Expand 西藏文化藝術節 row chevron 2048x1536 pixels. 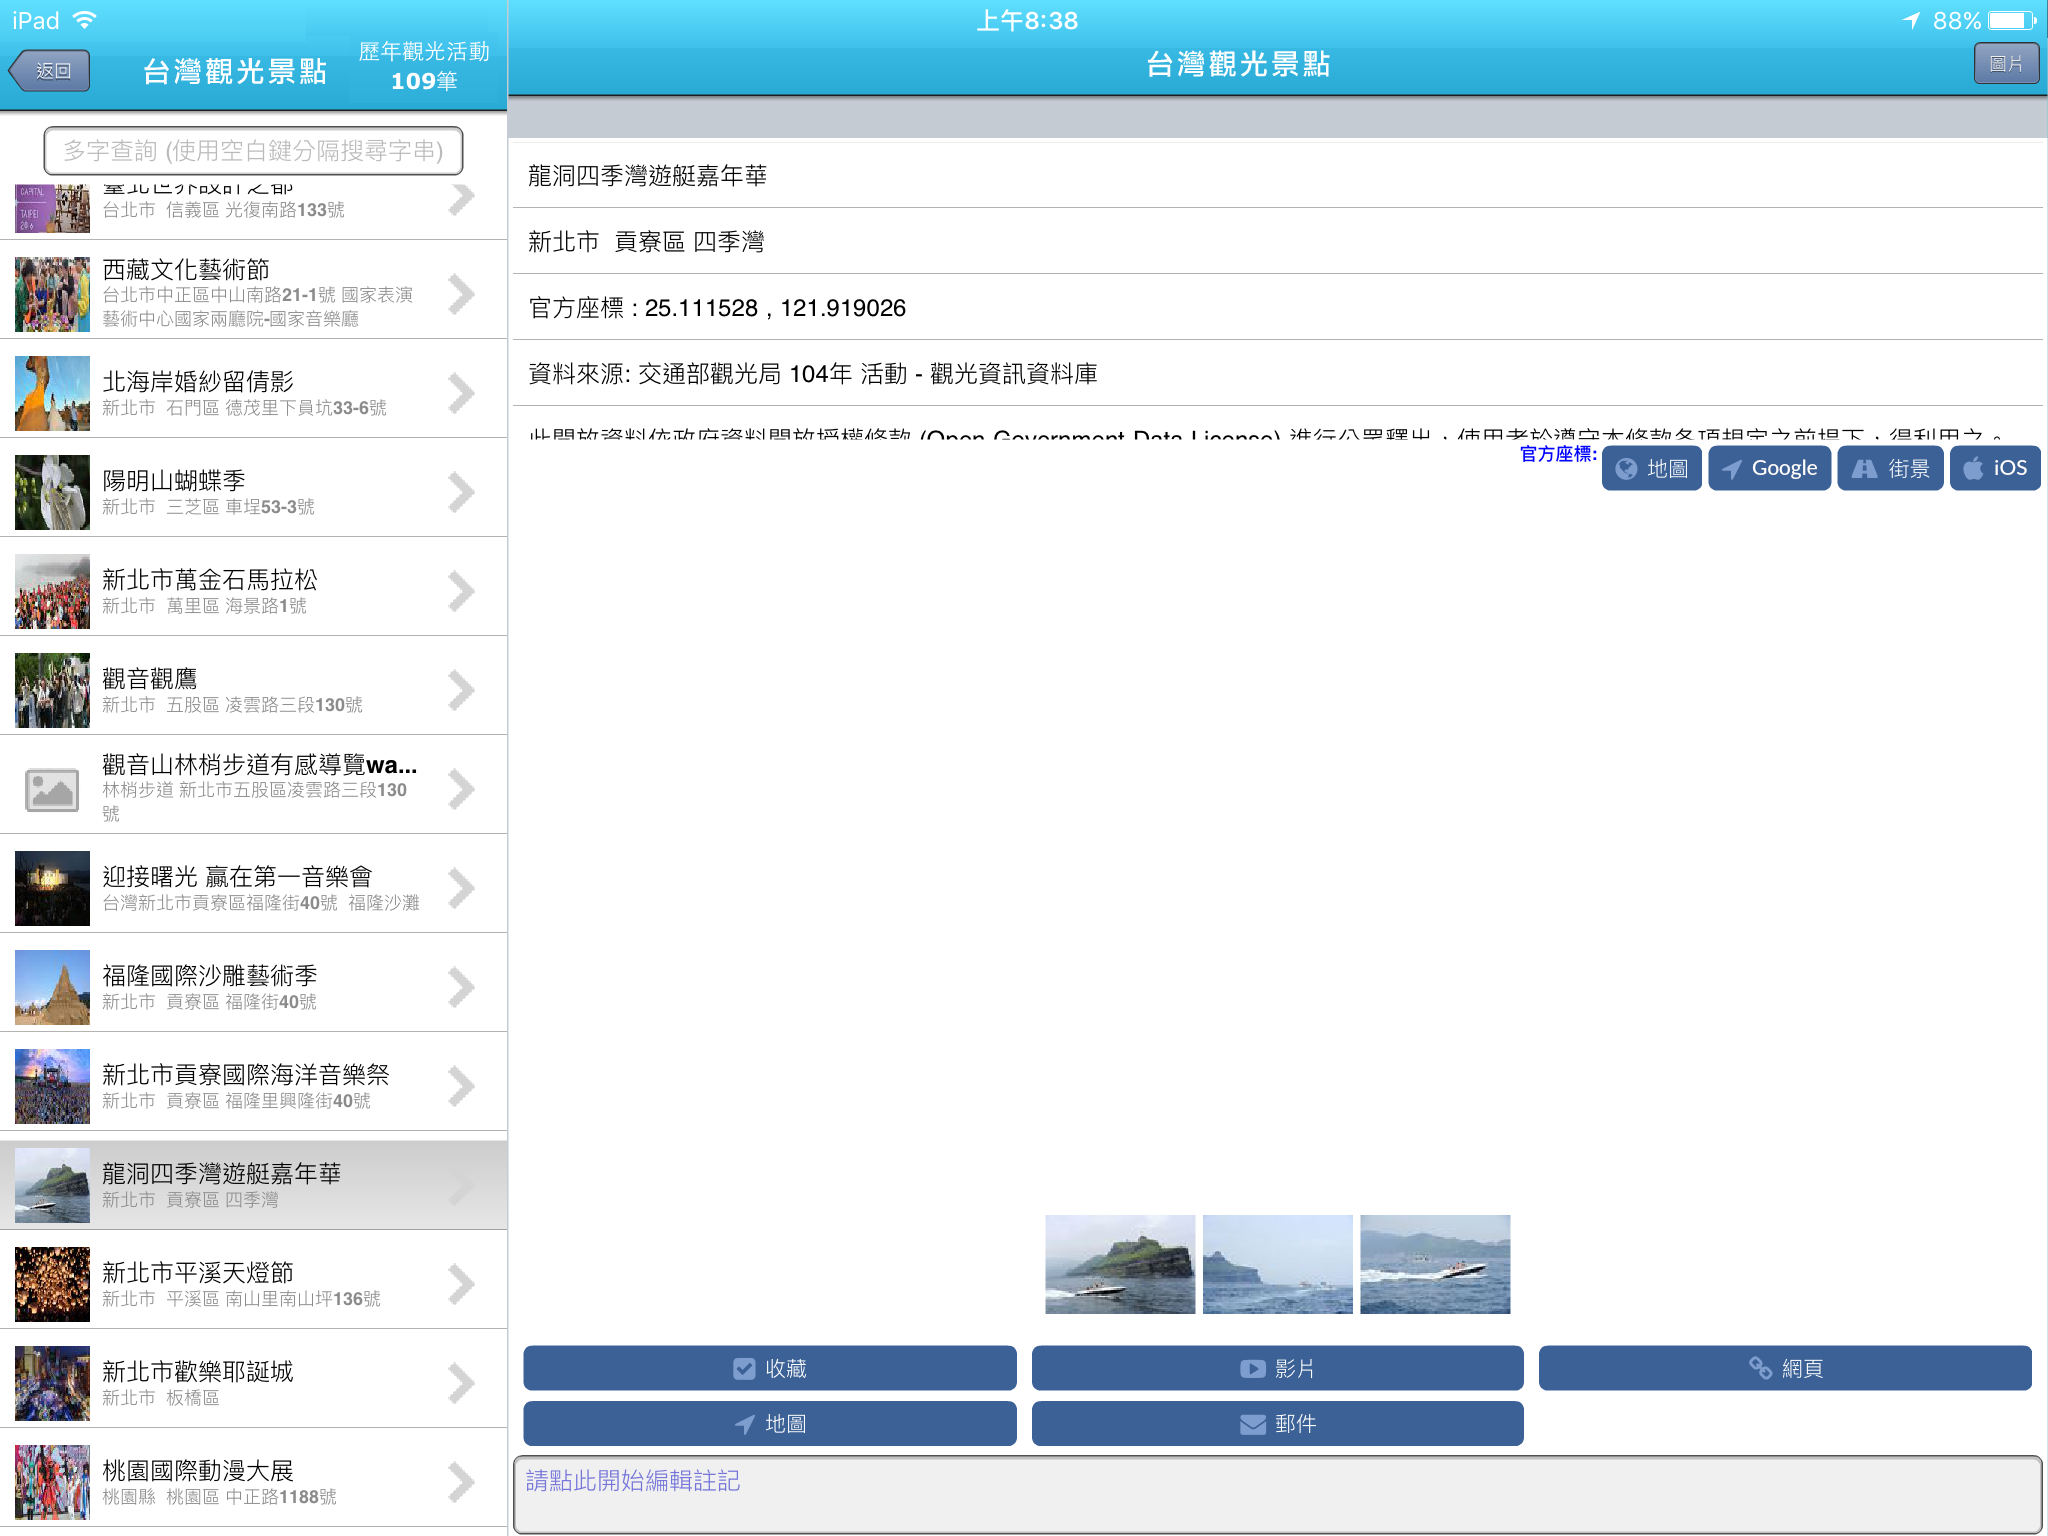point(461,294)
